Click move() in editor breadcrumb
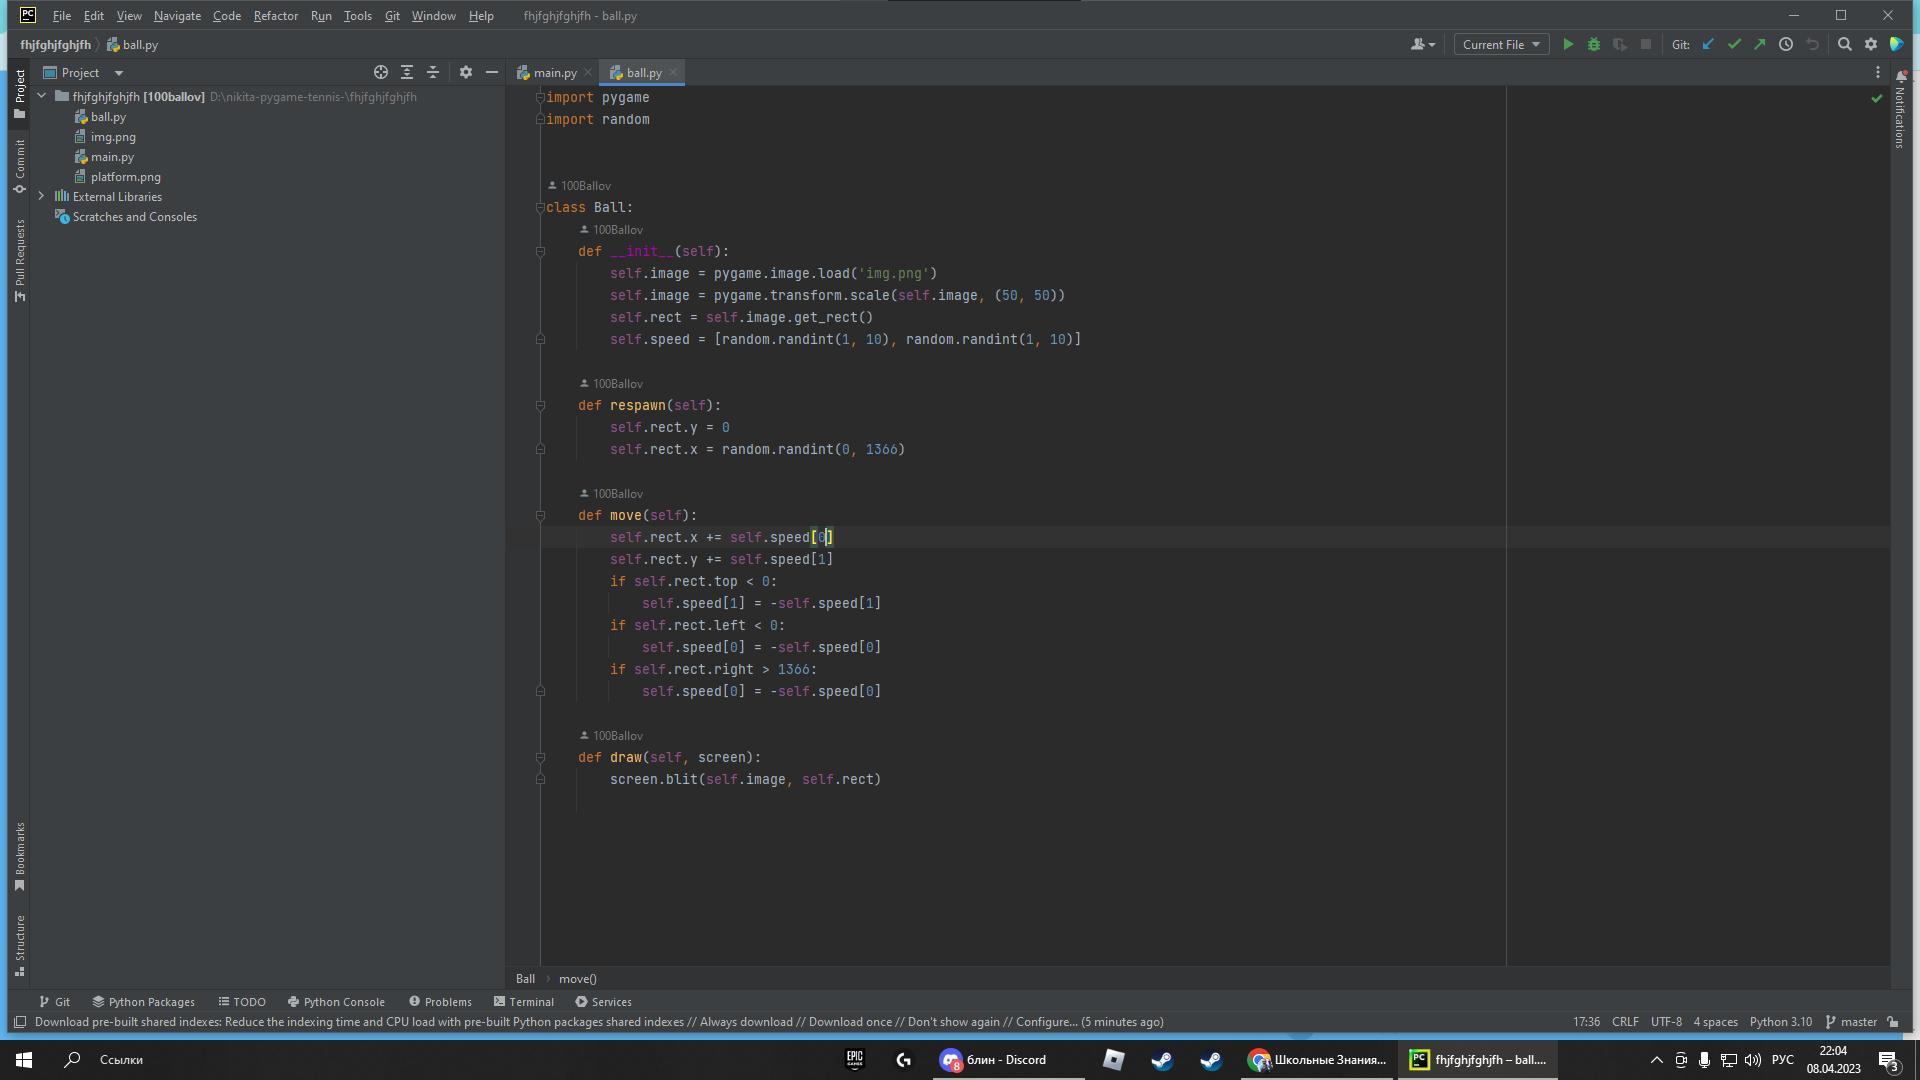This screenshot has height=1080, width=1920. 577,979
